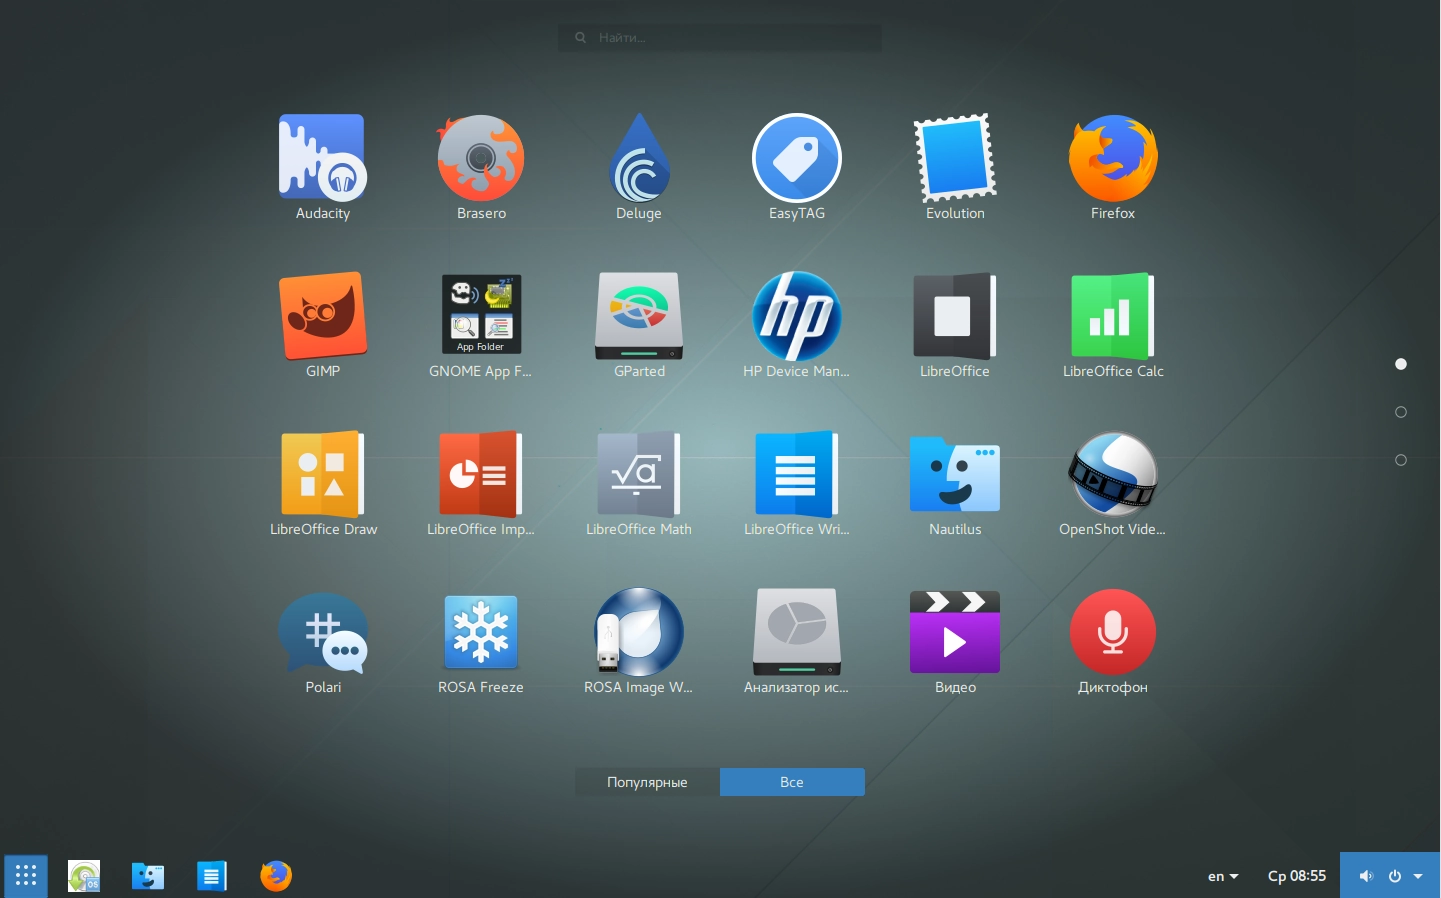
Task: Open HP Device Manager
Action: tap(797, 316)
